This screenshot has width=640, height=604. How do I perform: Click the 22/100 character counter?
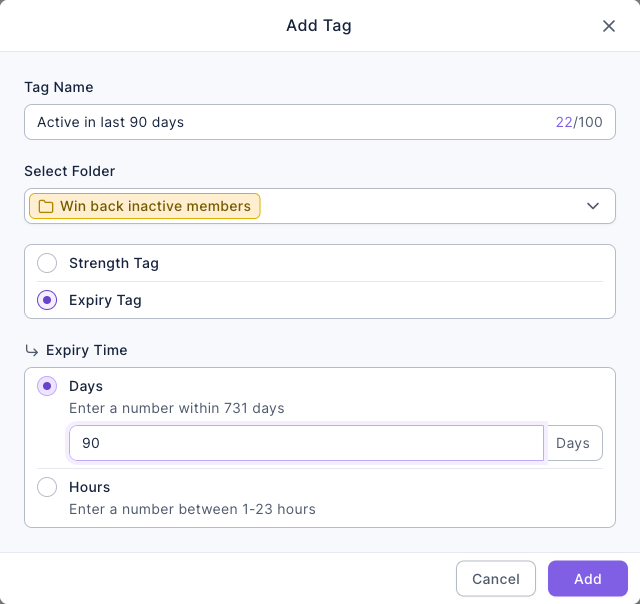[x=579, y=122]
